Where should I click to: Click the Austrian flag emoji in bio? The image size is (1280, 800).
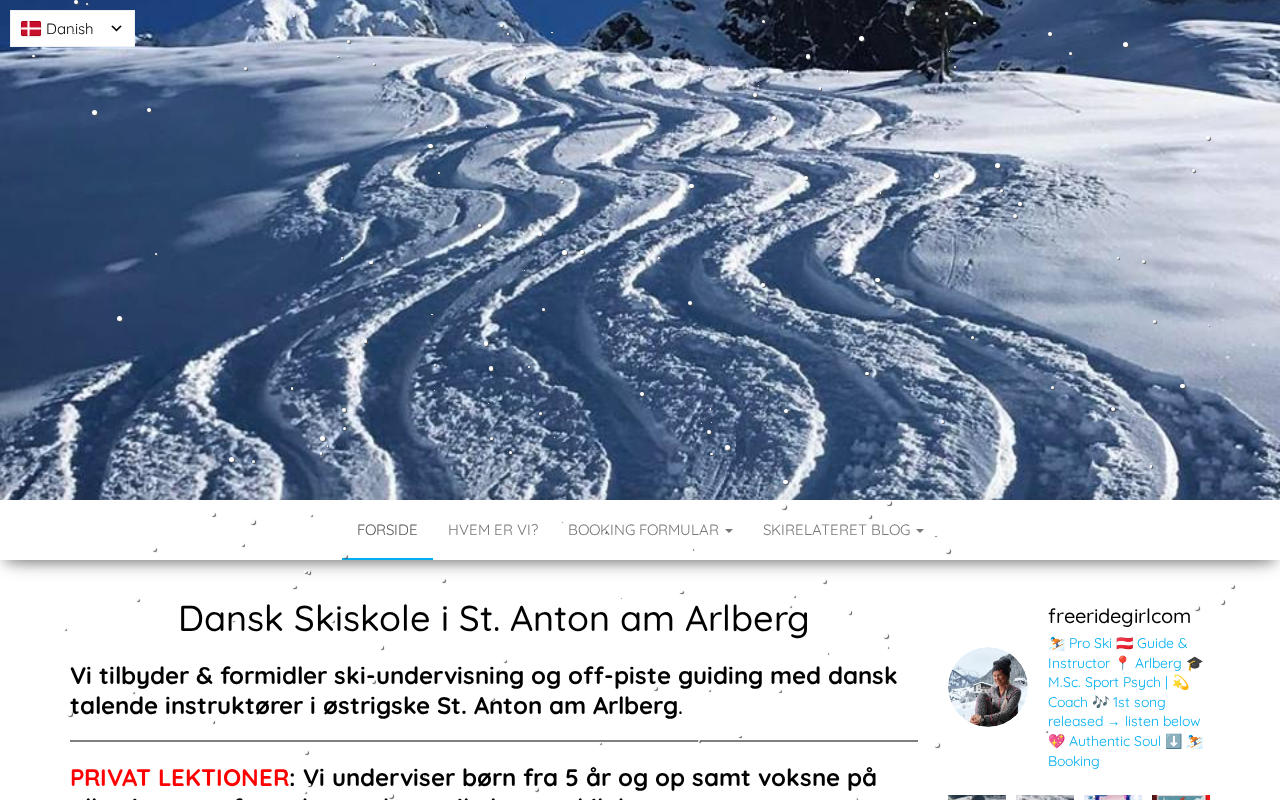(1124, 643)
